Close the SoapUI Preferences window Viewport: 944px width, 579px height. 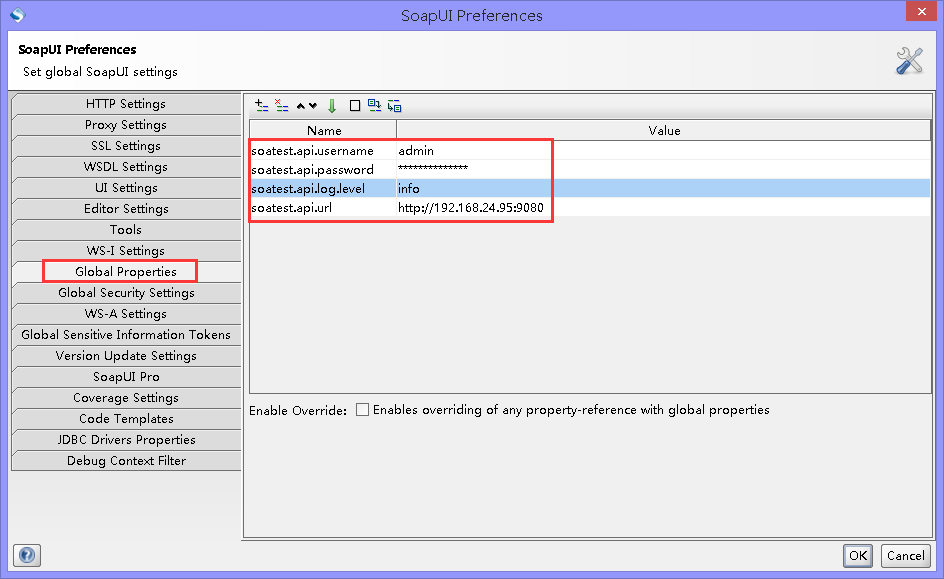(x=921, y=11)
